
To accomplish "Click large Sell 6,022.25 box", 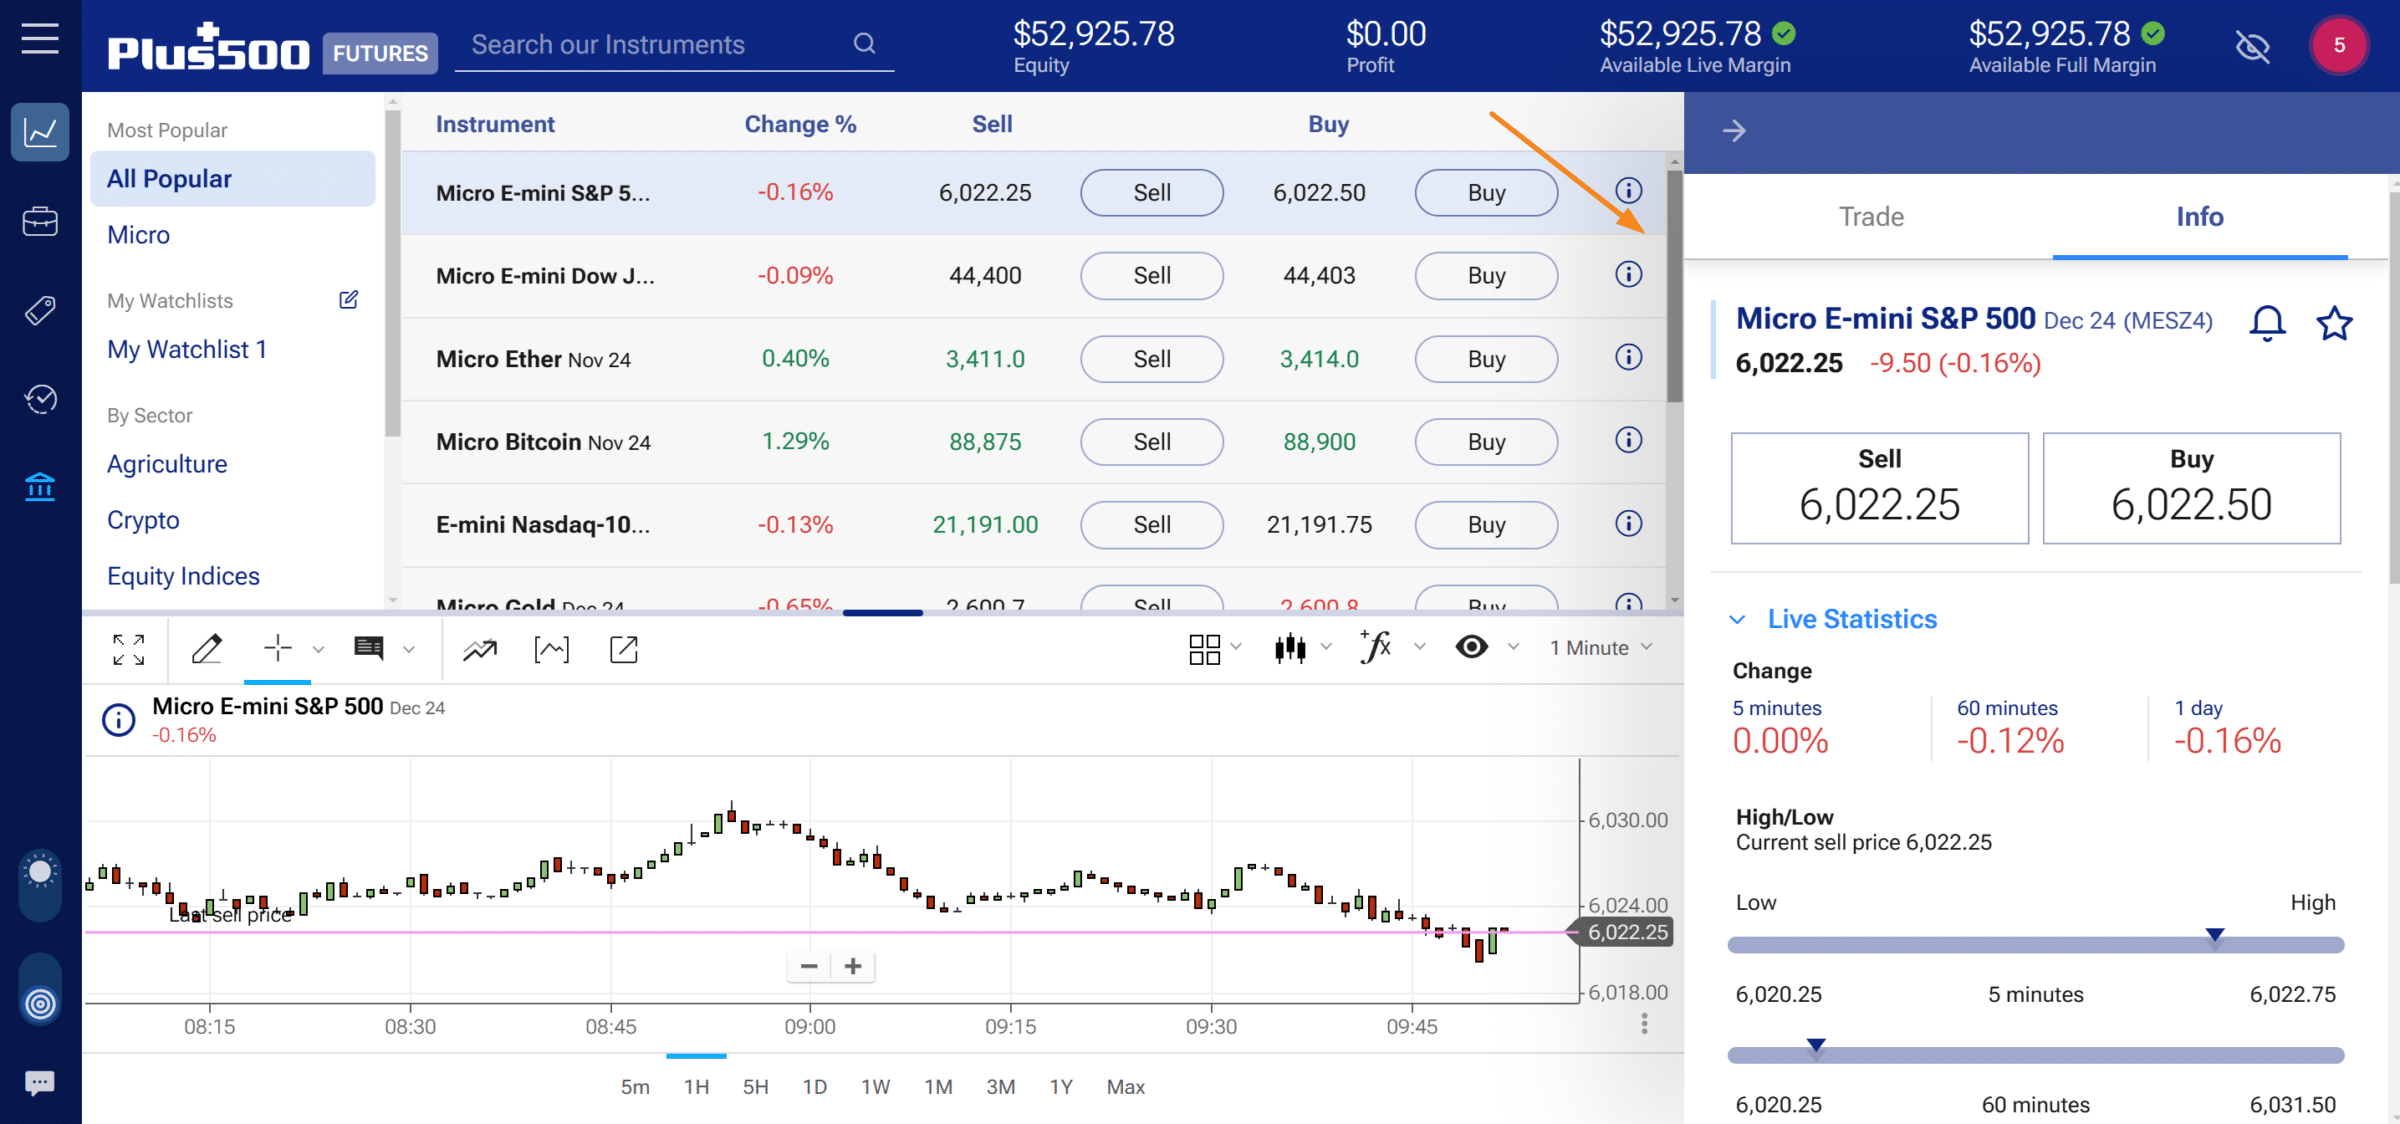I will (x=1880, y=488).
